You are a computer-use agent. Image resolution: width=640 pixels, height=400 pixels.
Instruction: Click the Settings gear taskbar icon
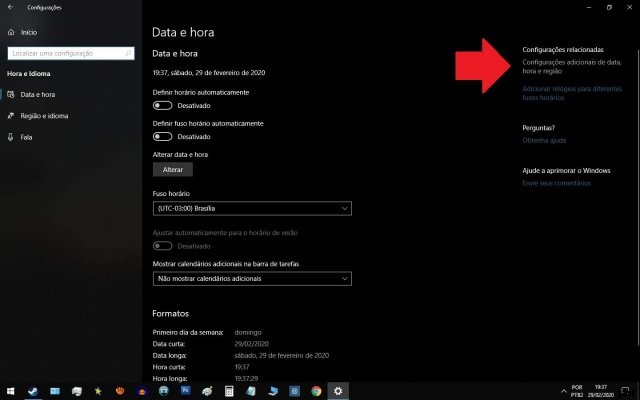coord(339,391)
